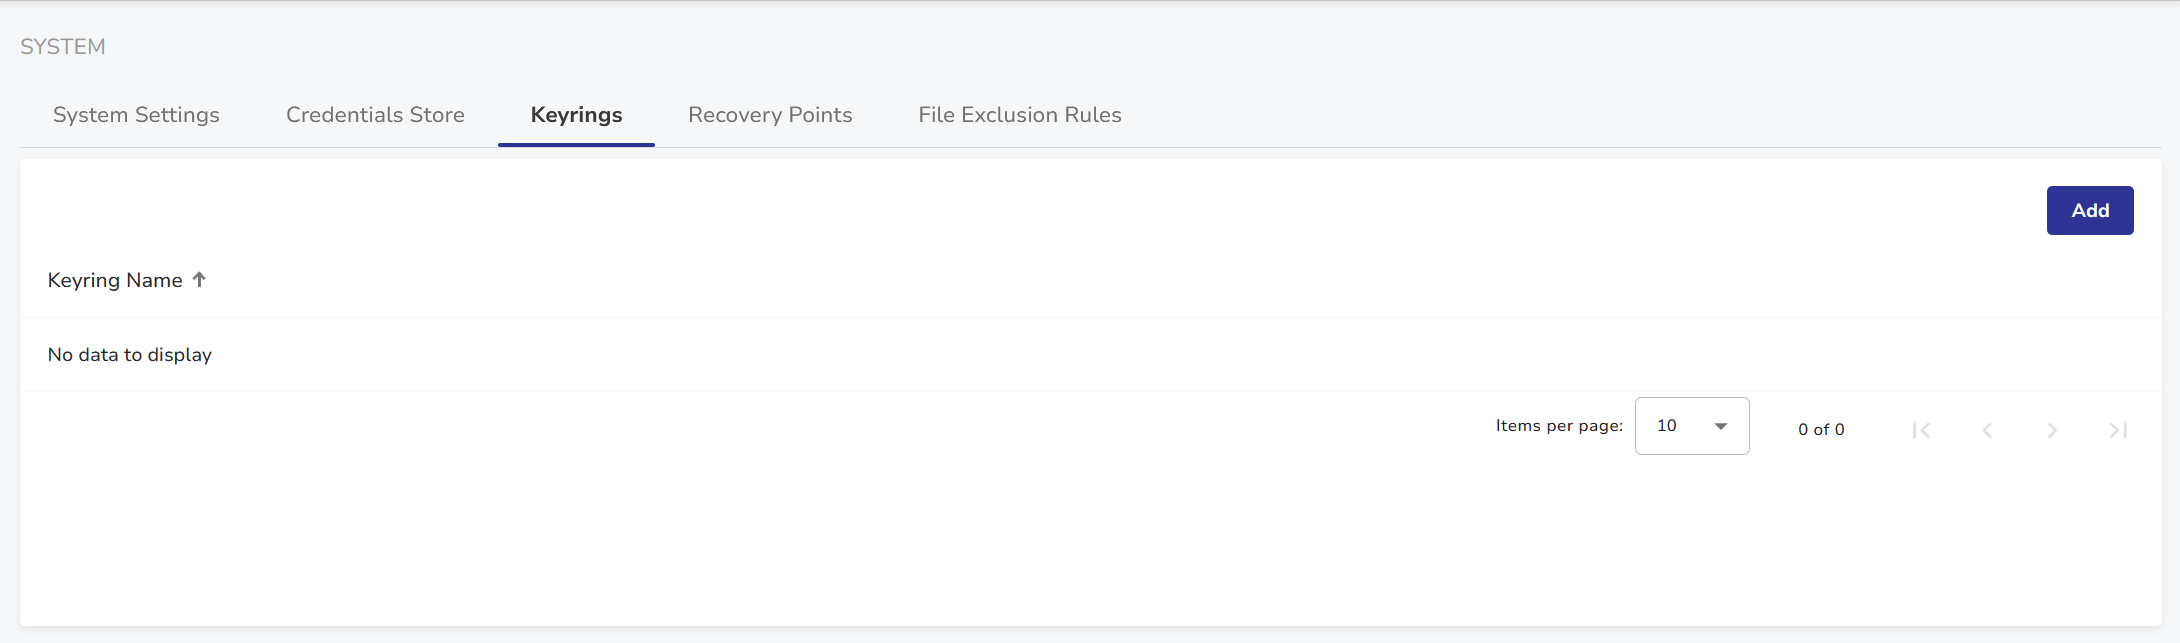This screenshot has width=2180, height=643.
Task: Go to the first page of keyrings
Action: [1921, 430]
